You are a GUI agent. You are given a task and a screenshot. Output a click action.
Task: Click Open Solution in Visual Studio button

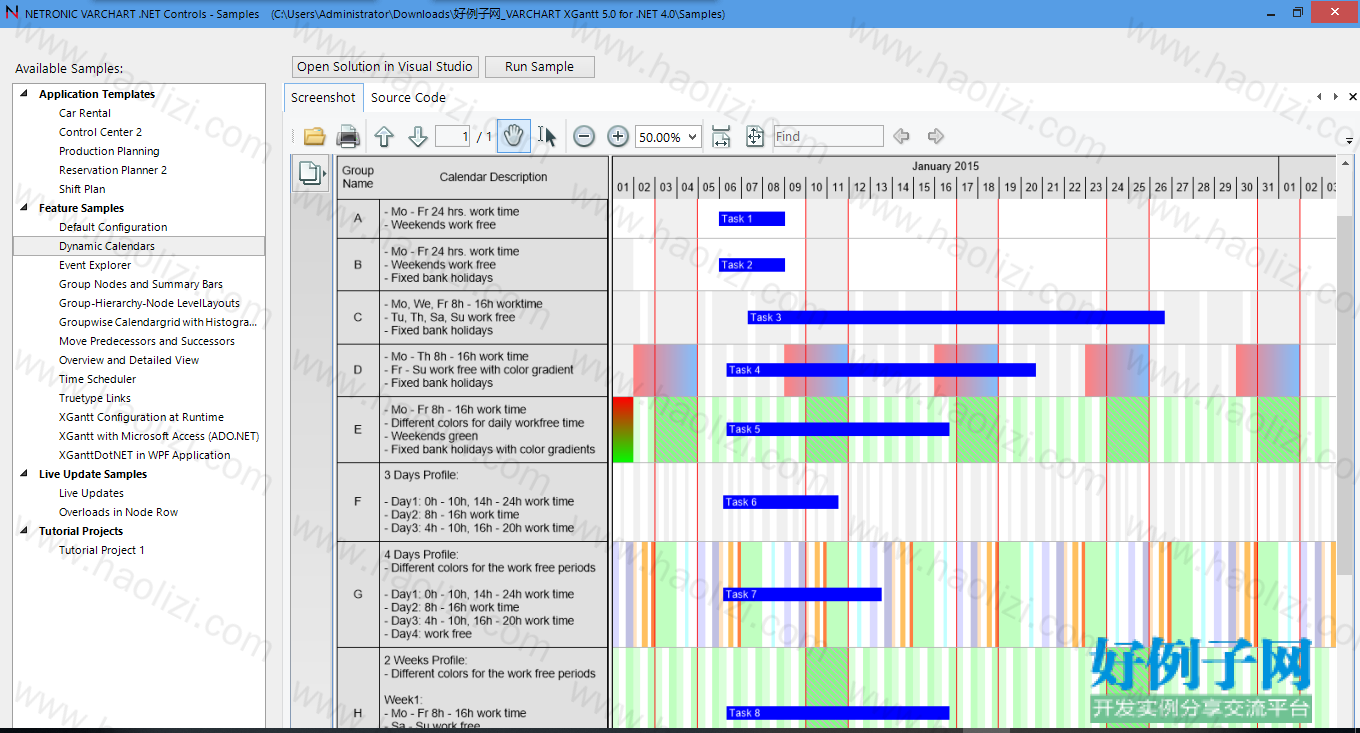pos(385,67)
